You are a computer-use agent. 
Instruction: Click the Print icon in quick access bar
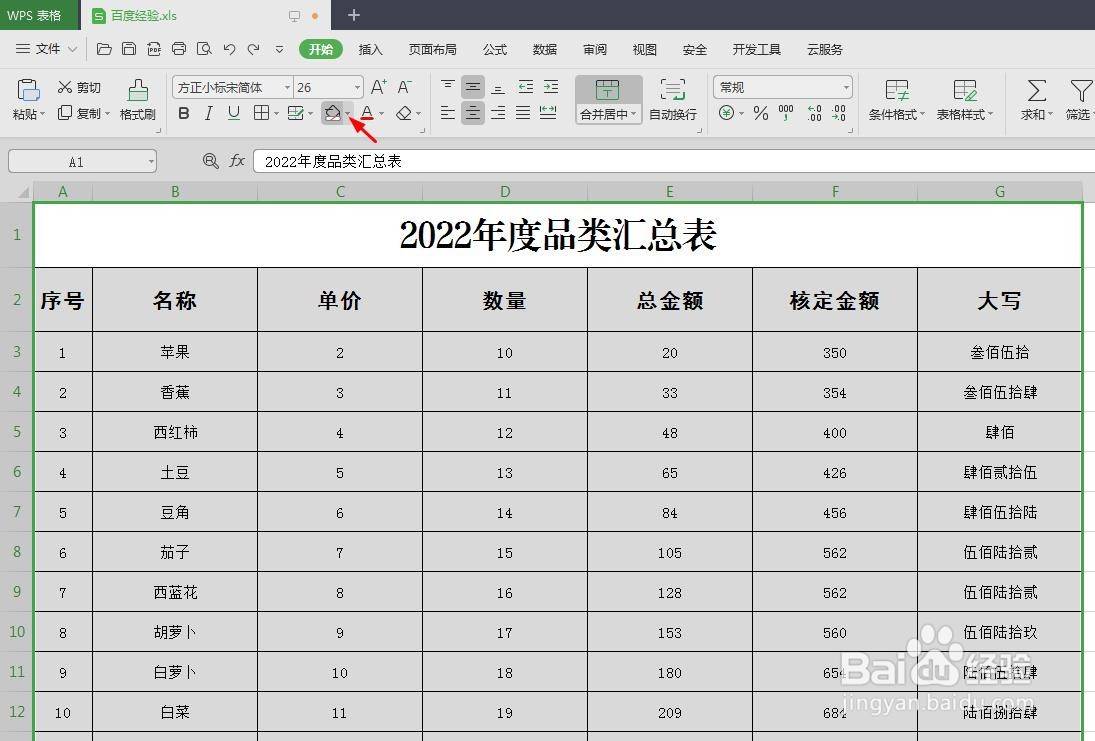(x=179, y=48)
